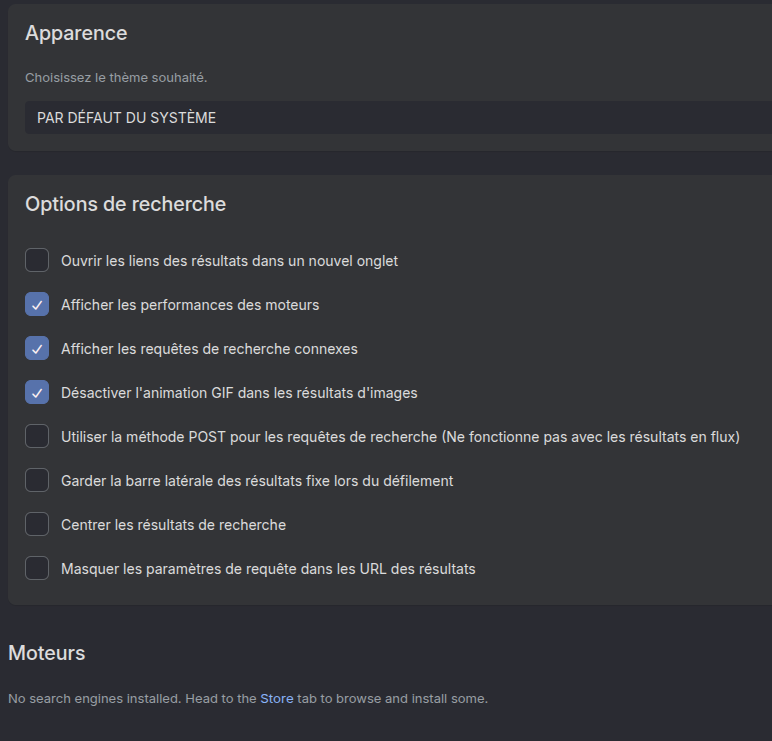The image size is (772, 741).
Task: Tick the Utiliser la méthode POST checkbox
Action: tap(37, 436)
